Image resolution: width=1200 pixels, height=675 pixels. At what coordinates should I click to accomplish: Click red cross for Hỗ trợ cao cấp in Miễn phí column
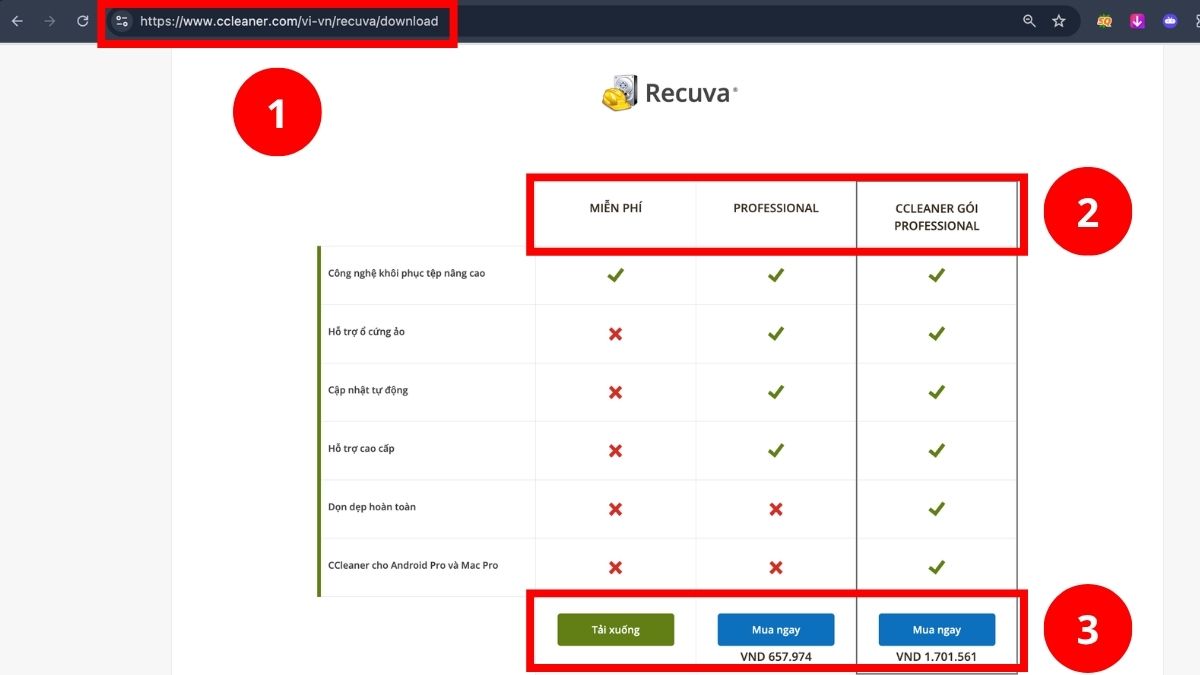616,451
